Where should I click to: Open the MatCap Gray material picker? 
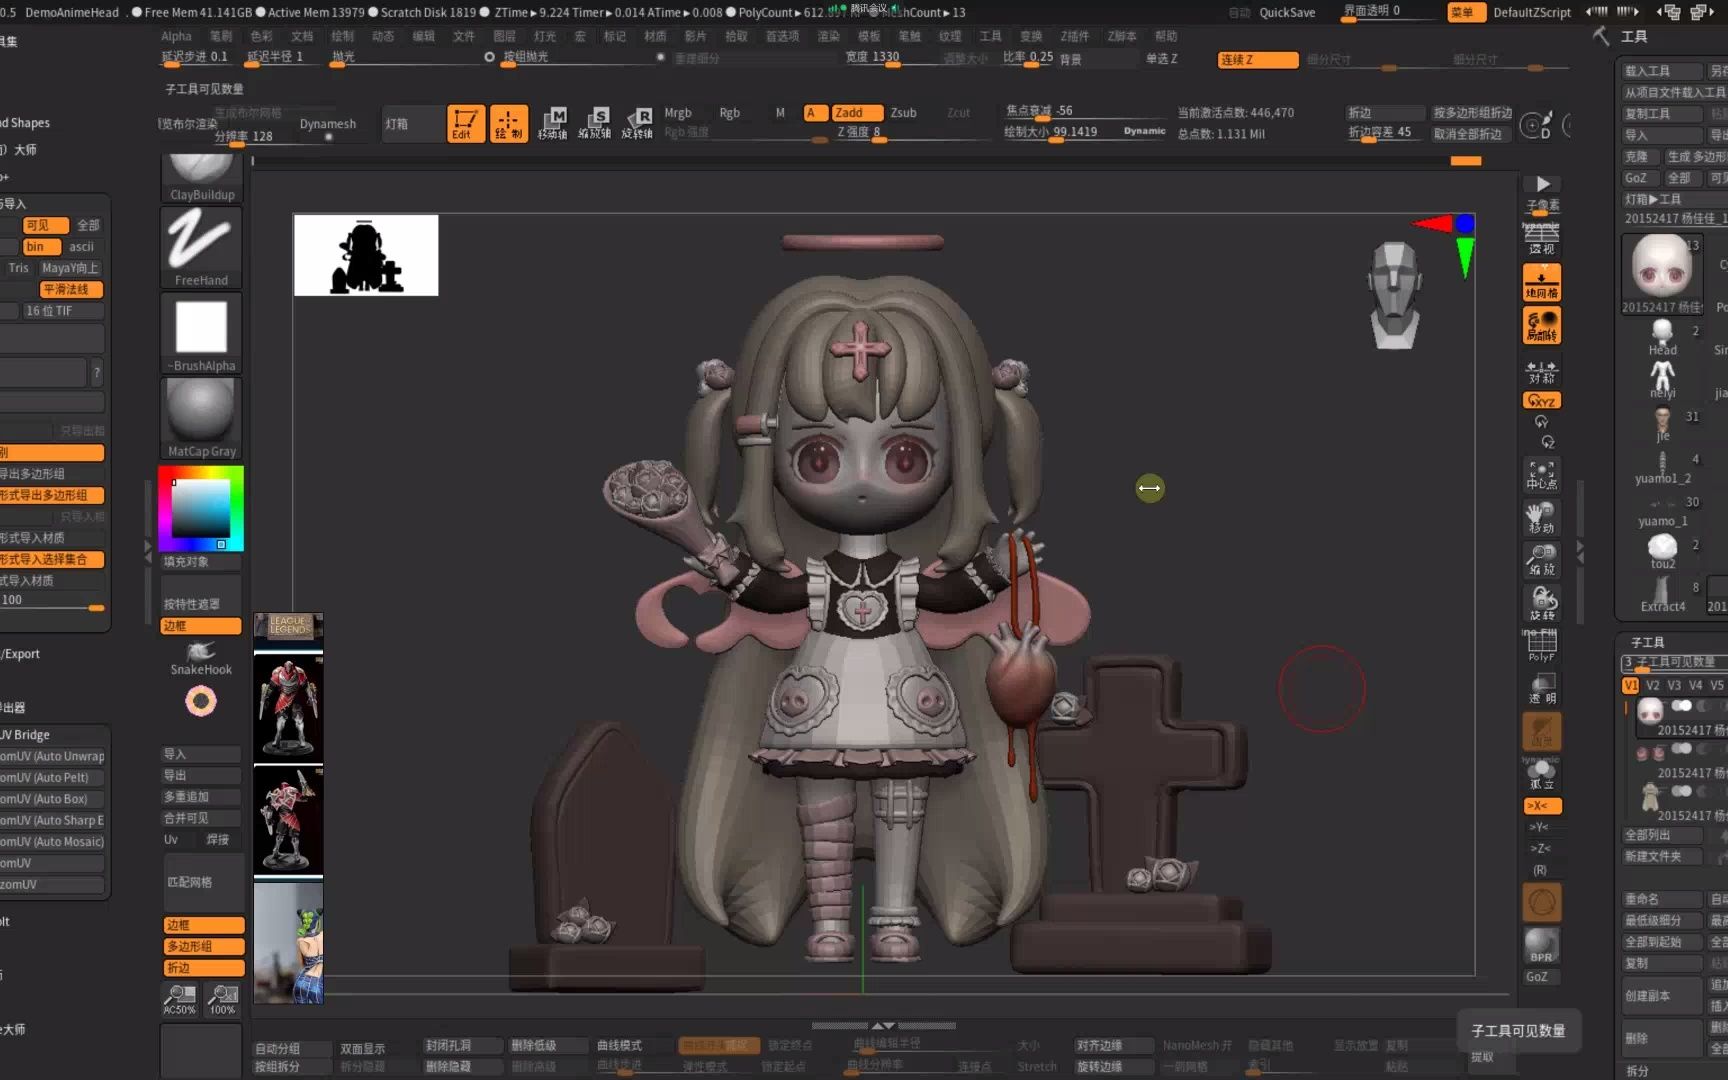[201, 418]
